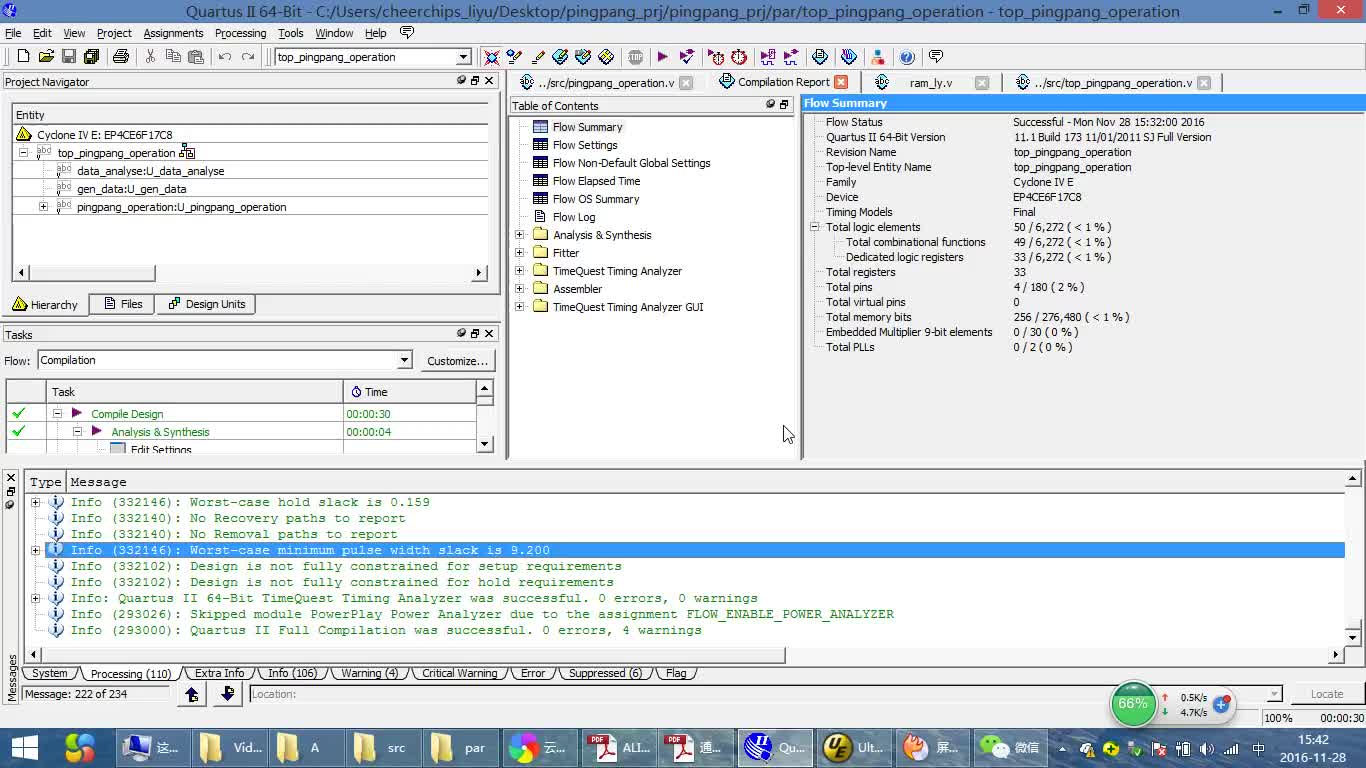This screenshot has height=768, width=1366.
Task: Click the speech bubble icon beside Help menu
Action: 407,33
